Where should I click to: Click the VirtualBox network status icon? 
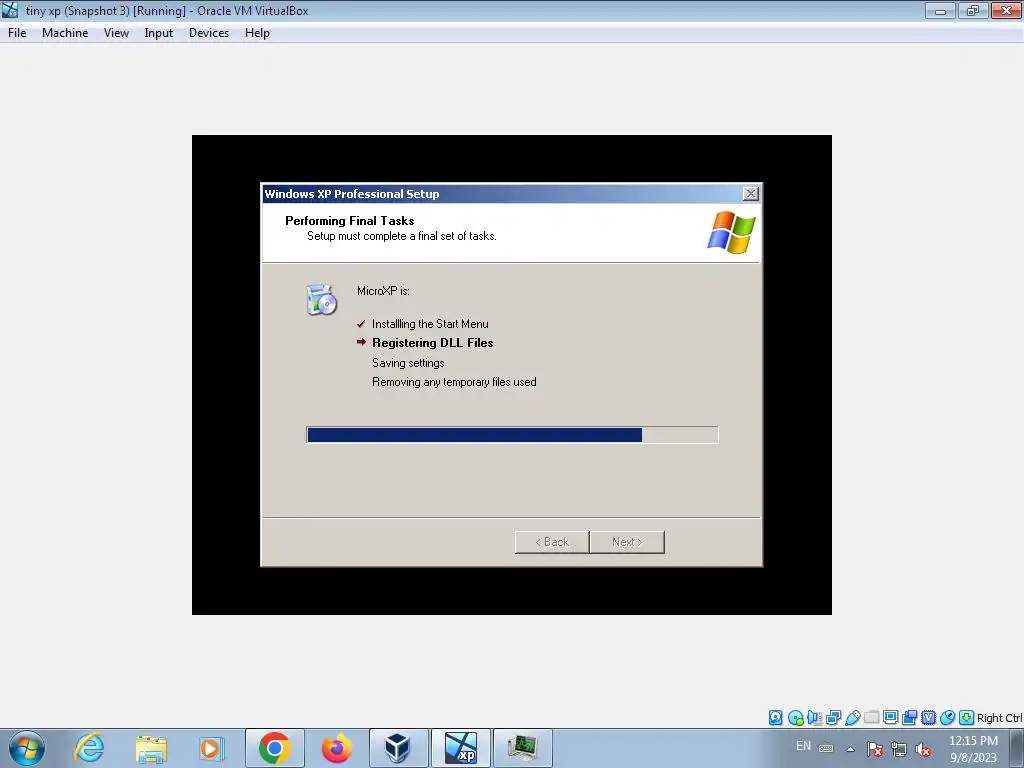pyautogui.click(x=833, y=718)
